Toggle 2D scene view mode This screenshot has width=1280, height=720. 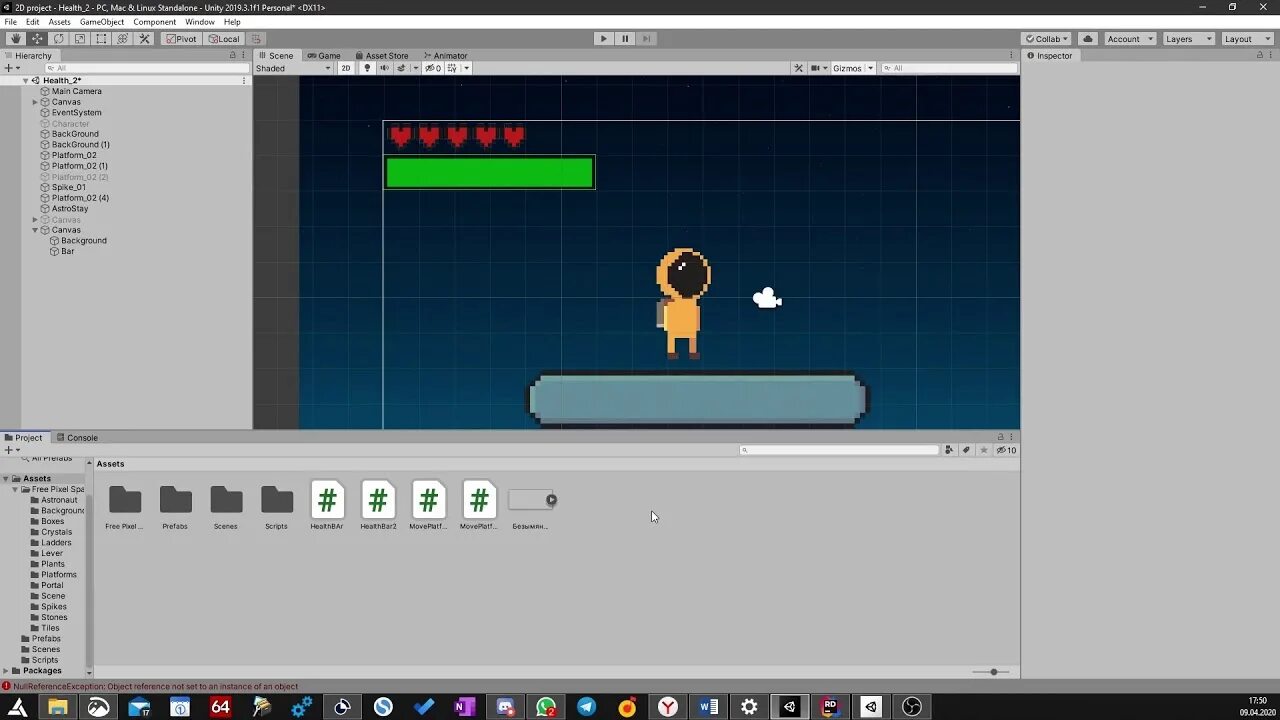(x=346, y=68)
